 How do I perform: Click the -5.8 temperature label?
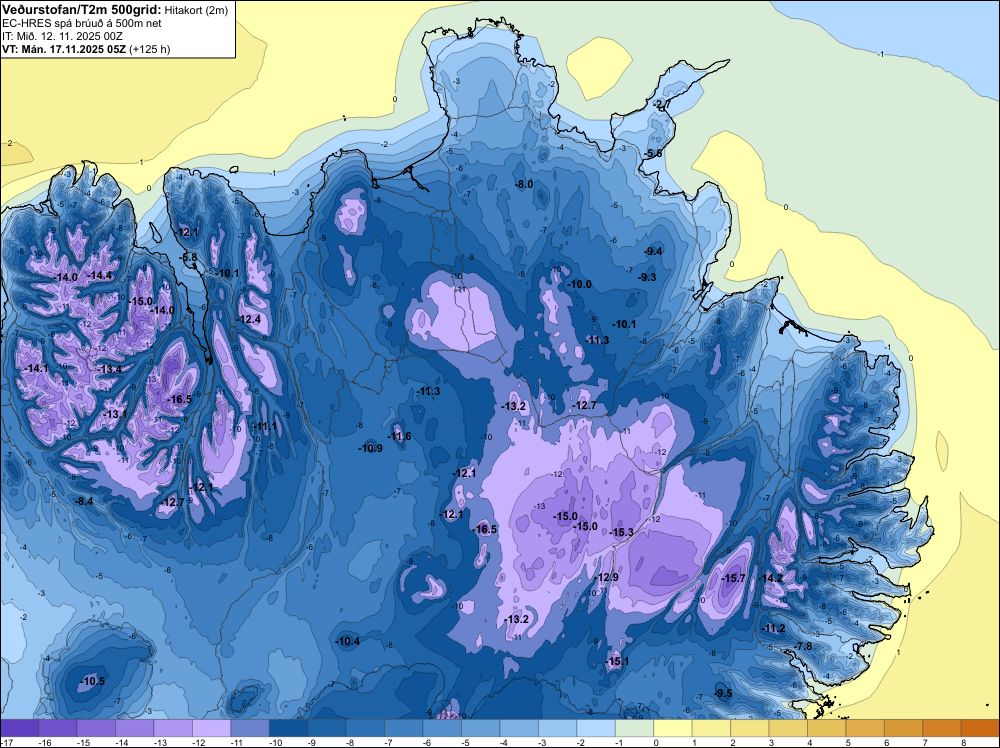click(x=189, y=258)
